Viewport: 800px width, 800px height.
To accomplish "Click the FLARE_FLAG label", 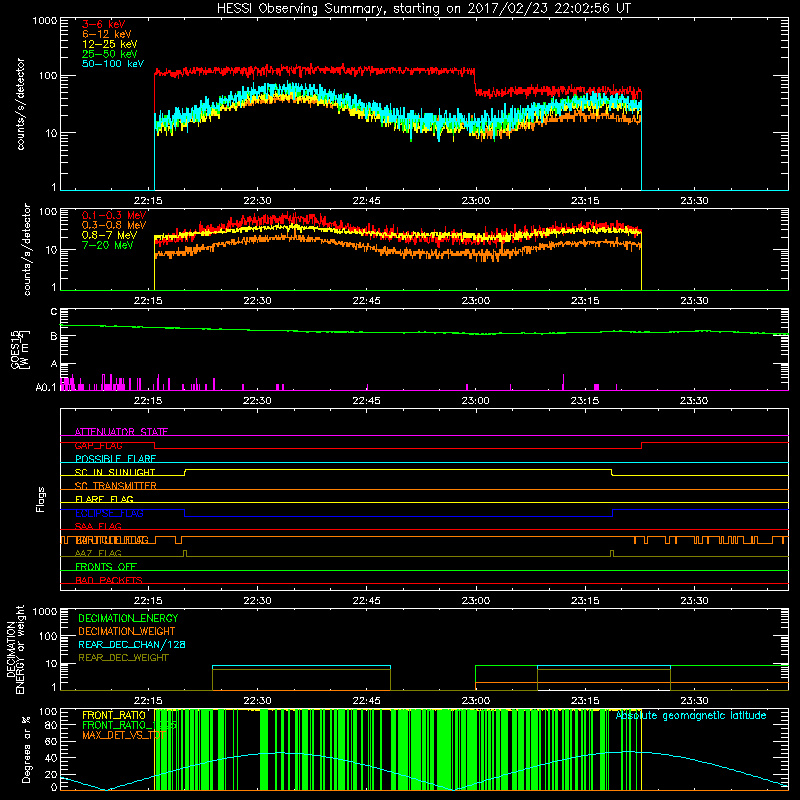I will point(104,499).
